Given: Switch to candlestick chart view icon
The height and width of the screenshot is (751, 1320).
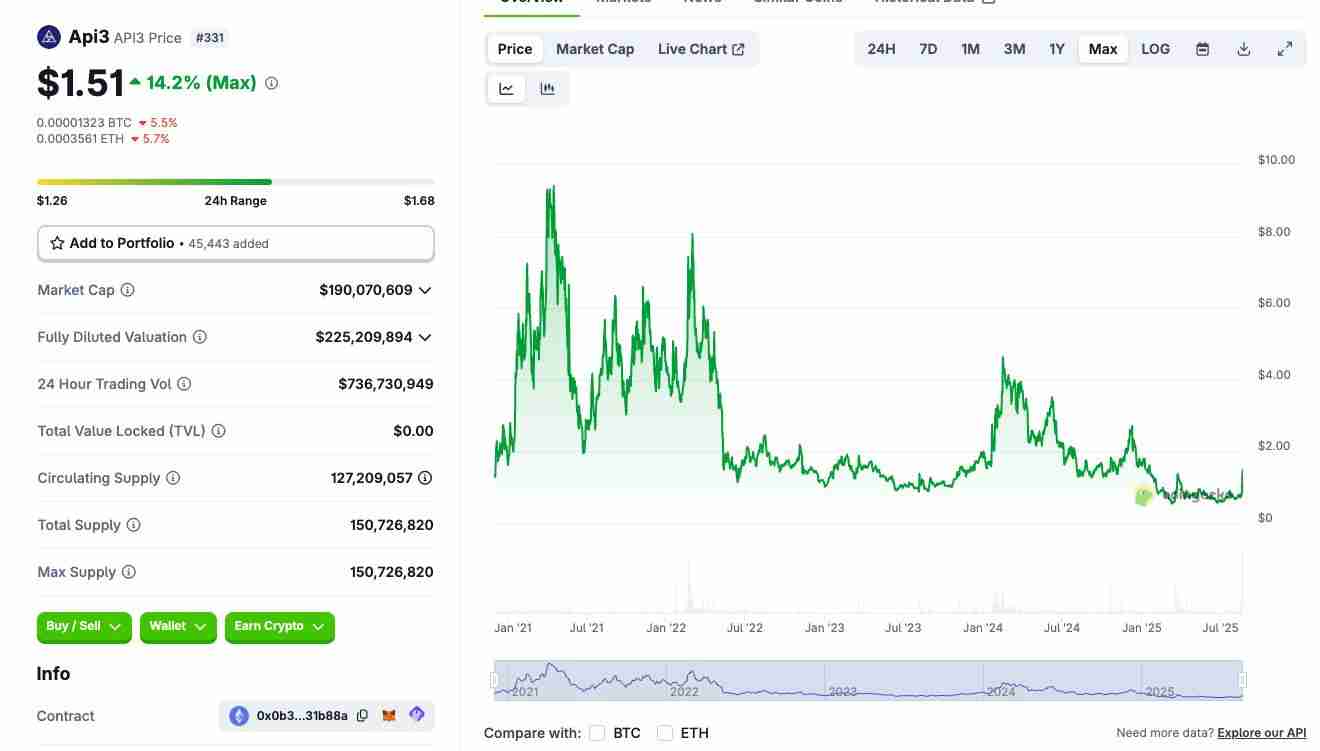Looking at the screenshot, I should point(547,89).
